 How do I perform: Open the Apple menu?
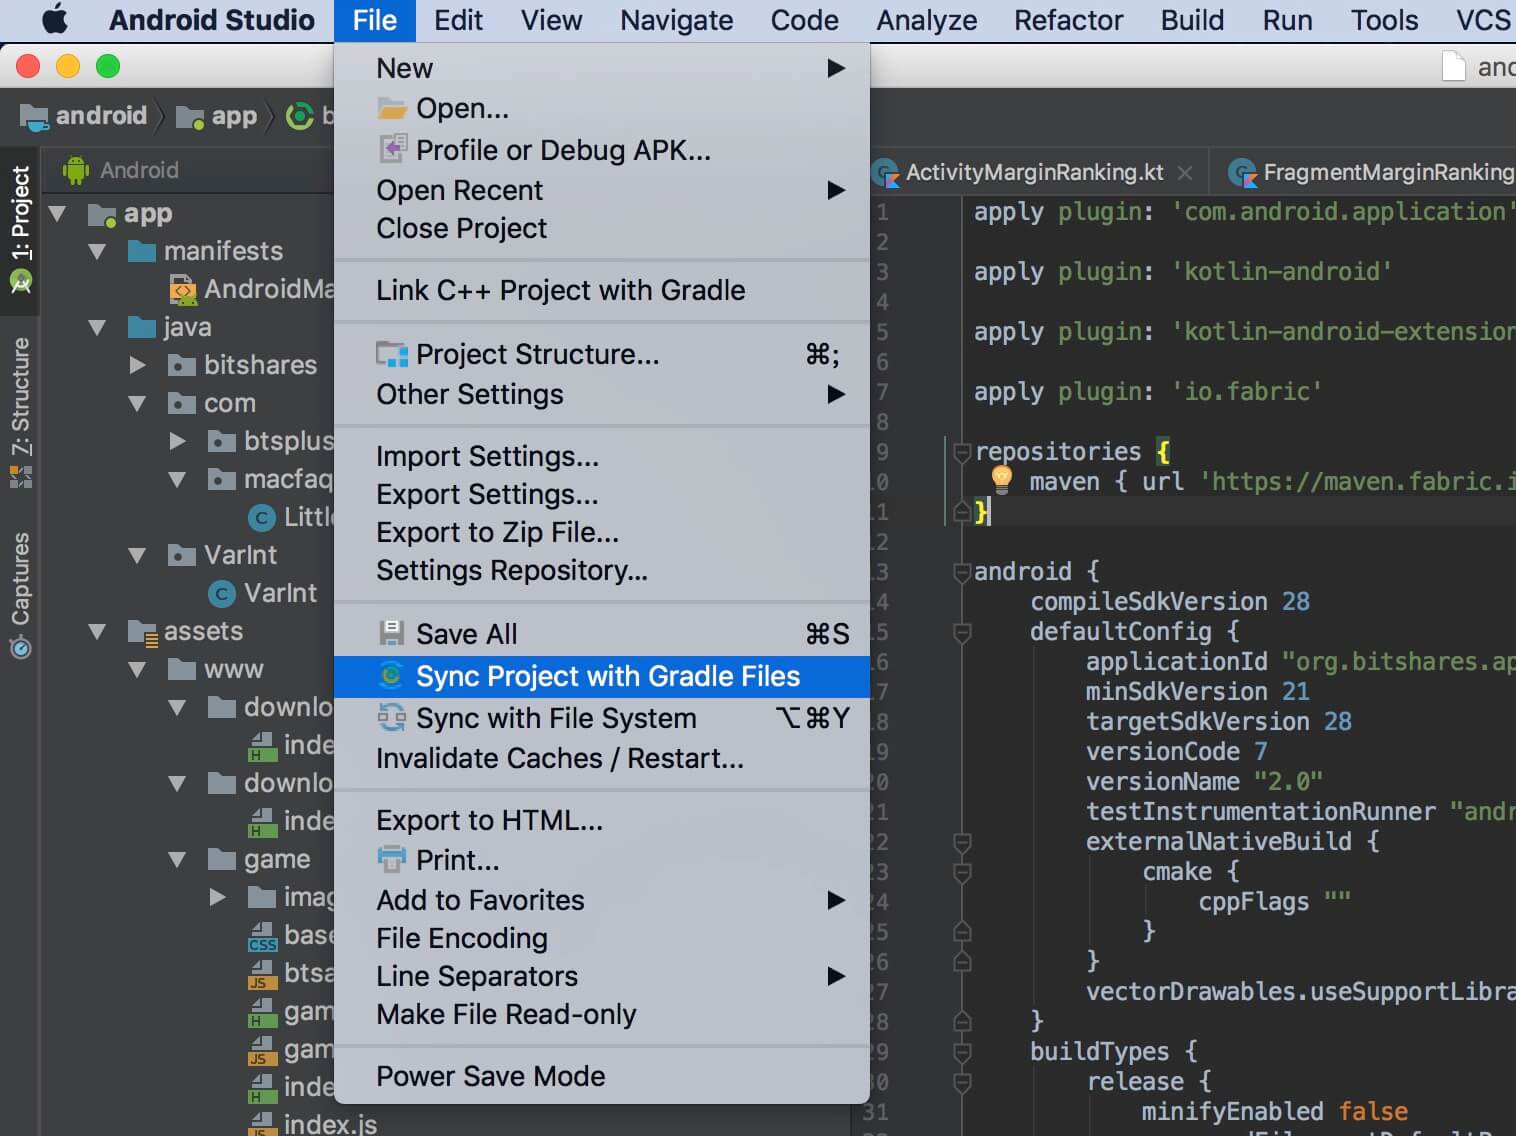(54, 20)
